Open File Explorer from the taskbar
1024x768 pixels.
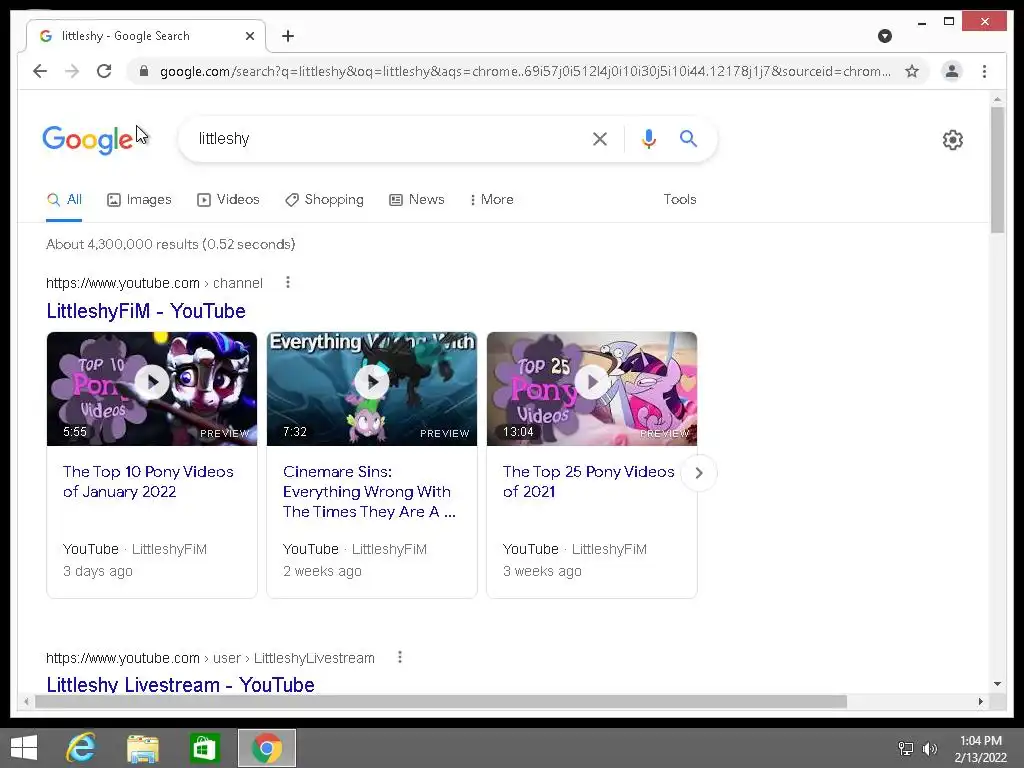click(x=142, y=748)
